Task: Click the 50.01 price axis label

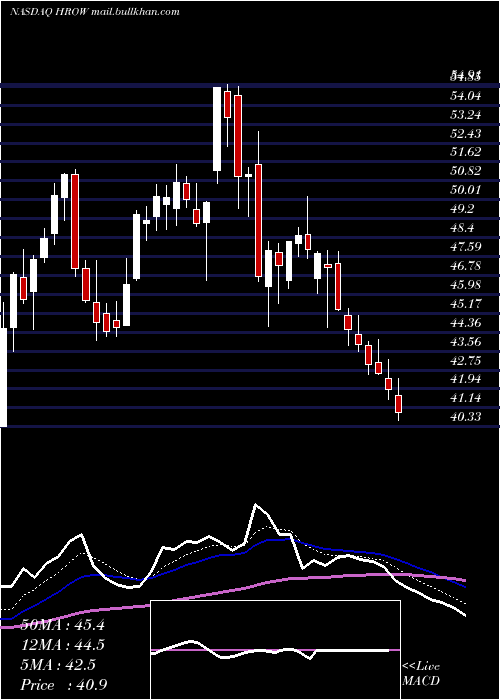Action: click(465, 190)
